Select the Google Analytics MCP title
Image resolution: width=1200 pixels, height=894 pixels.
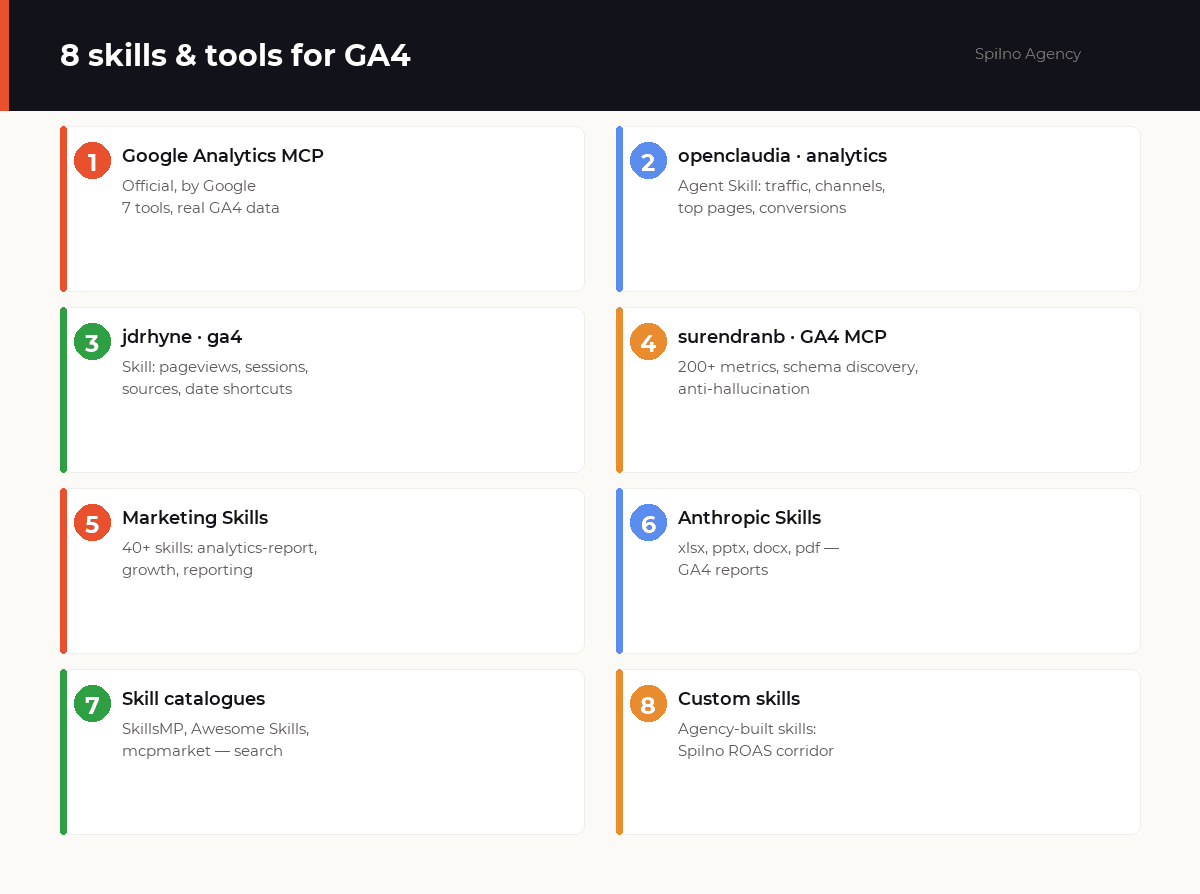[223, 156]
